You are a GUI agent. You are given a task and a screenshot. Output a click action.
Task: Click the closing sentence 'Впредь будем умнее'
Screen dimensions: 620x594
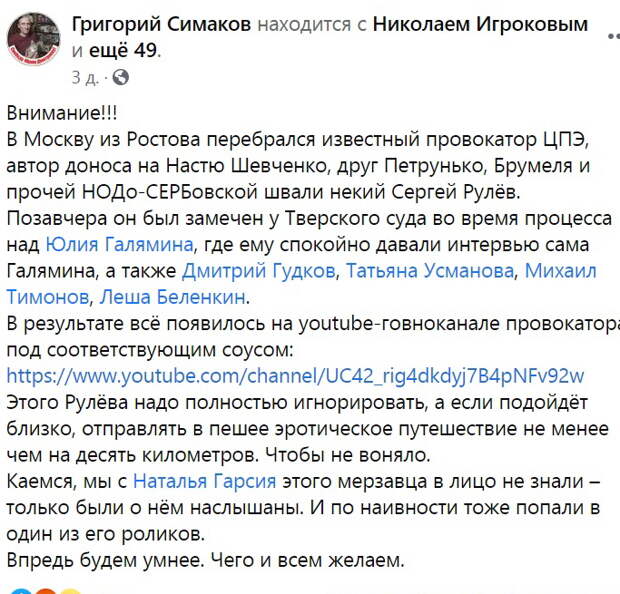(105, 560)
